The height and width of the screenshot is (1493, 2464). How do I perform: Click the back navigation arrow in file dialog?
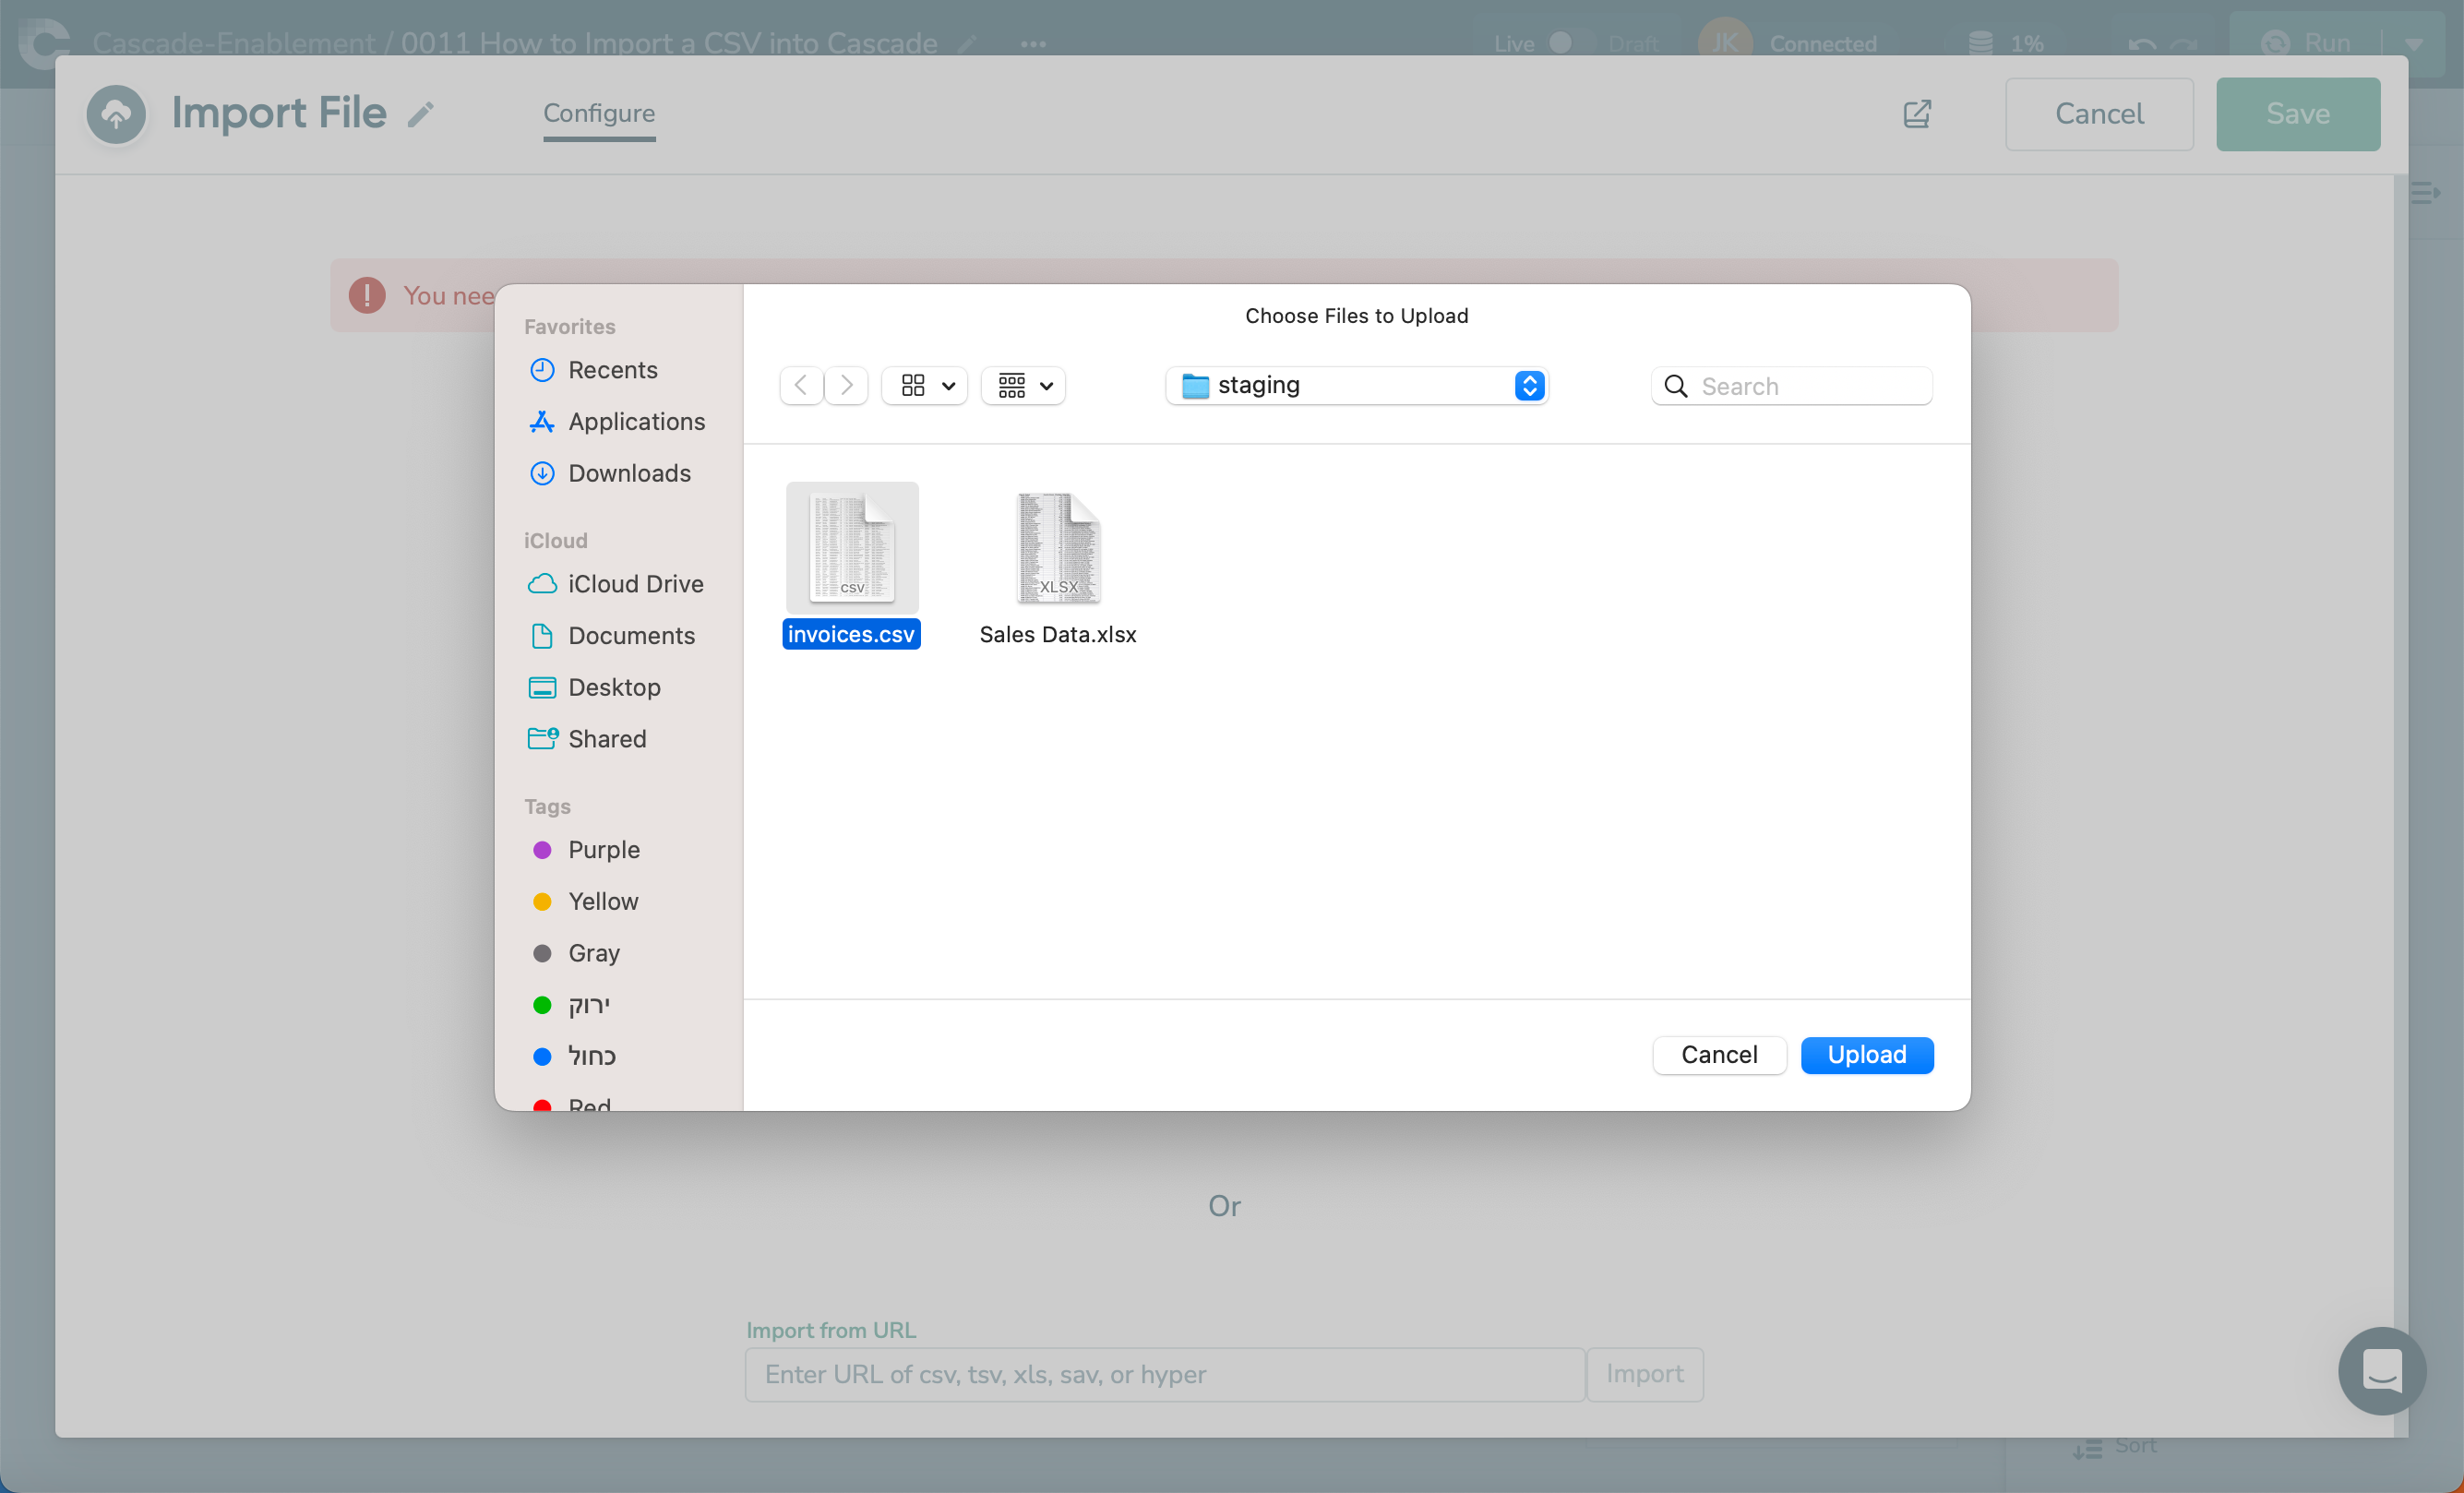pyautogui.click(x=800, y=385)
